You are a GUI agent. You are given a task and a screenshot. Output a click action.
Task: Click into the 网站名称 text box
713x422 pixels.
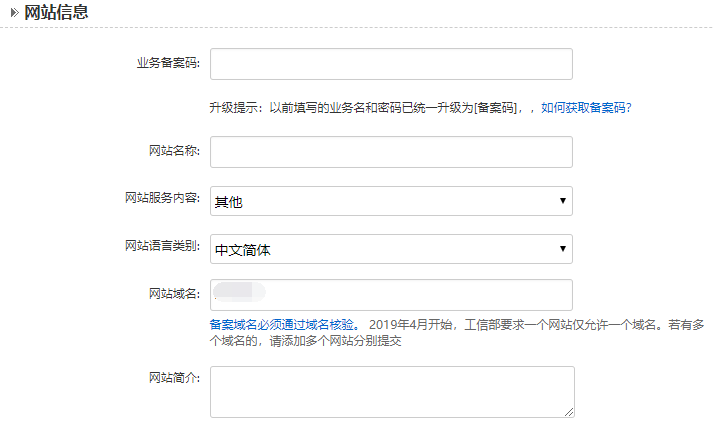point(390,152)
